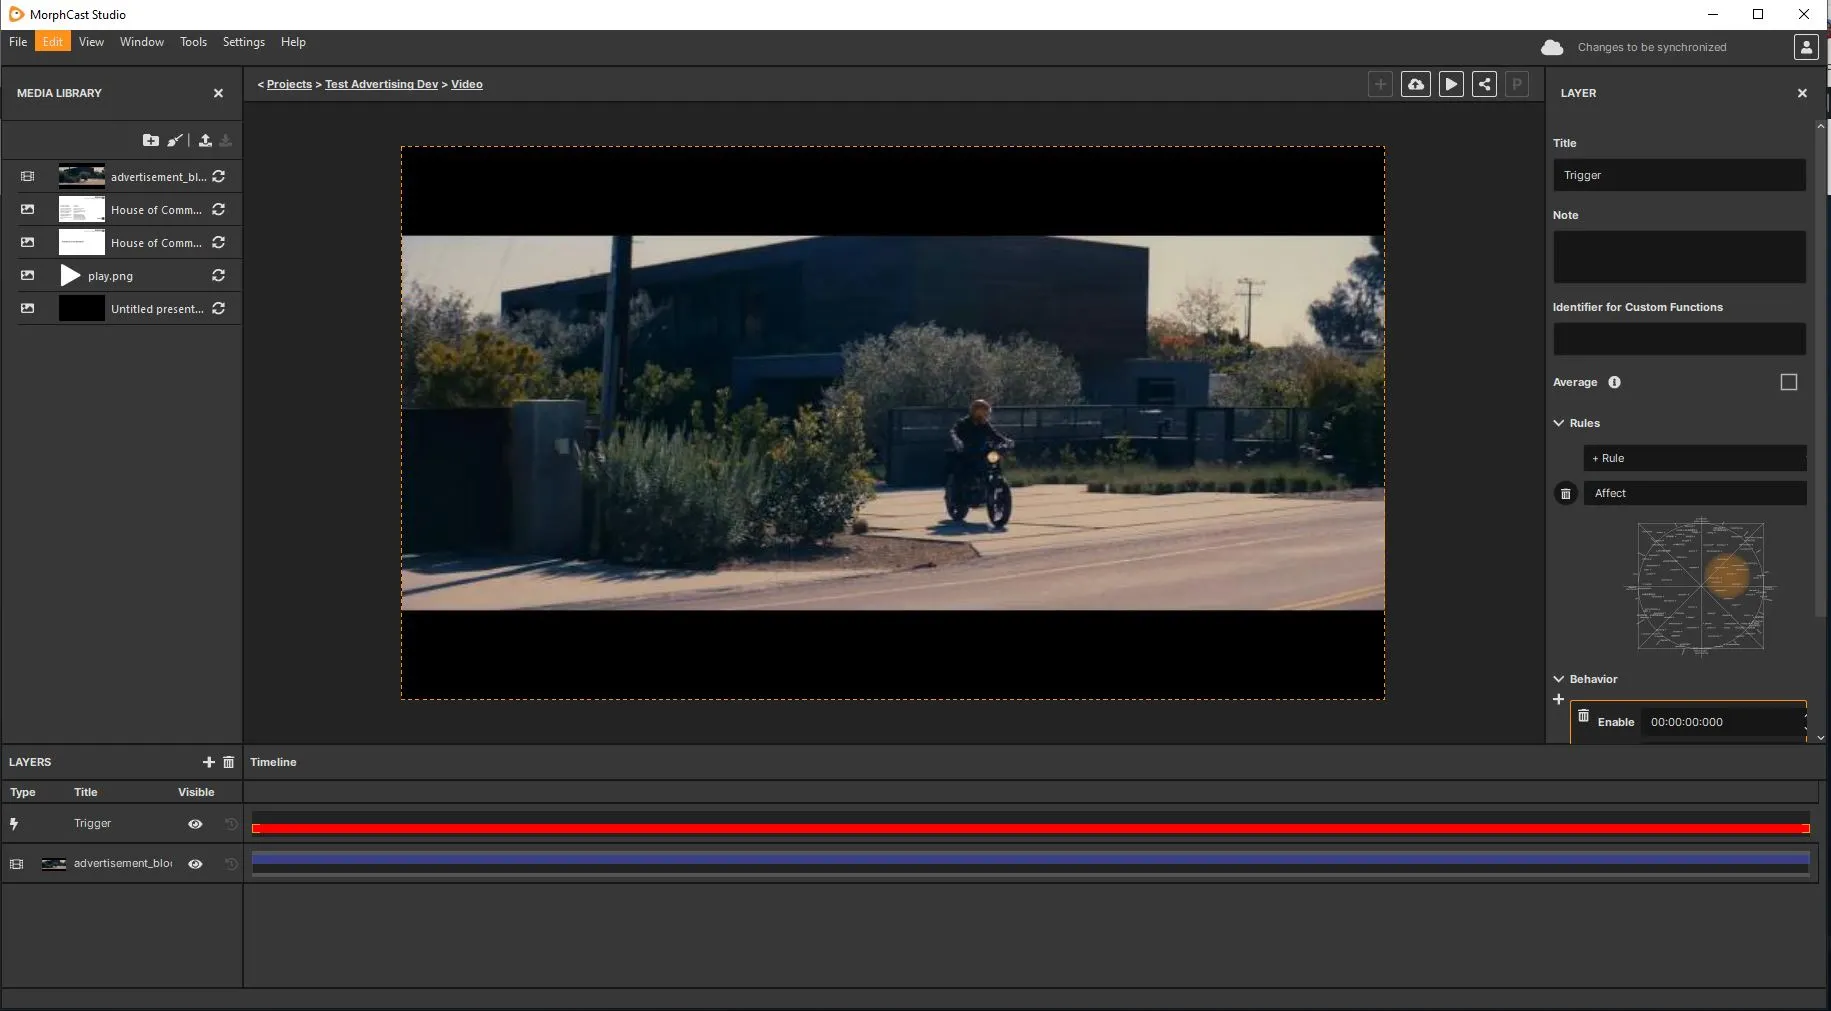Hide the Trigger layer
1831x1011 pixels.
click(195, 824)
